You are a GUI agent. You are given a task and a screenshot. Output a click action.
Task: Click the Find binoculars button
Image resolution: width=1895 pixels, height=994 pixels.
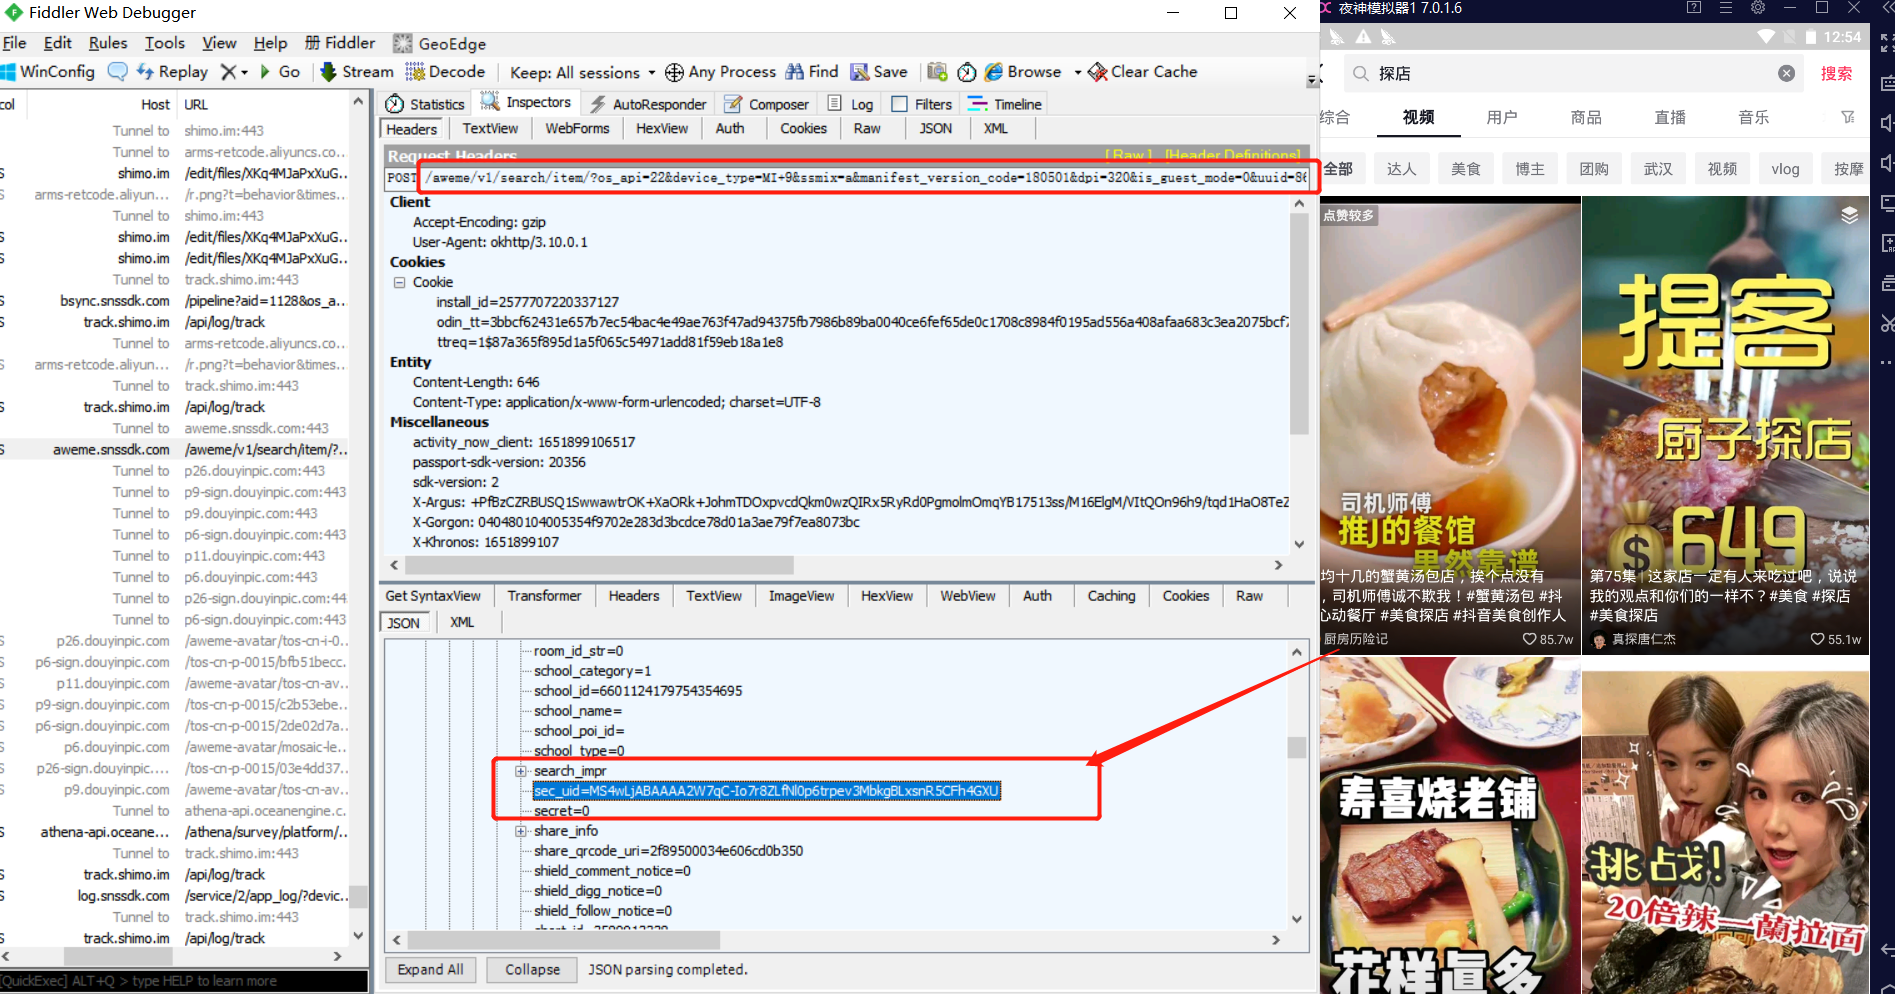pos(812,72)
